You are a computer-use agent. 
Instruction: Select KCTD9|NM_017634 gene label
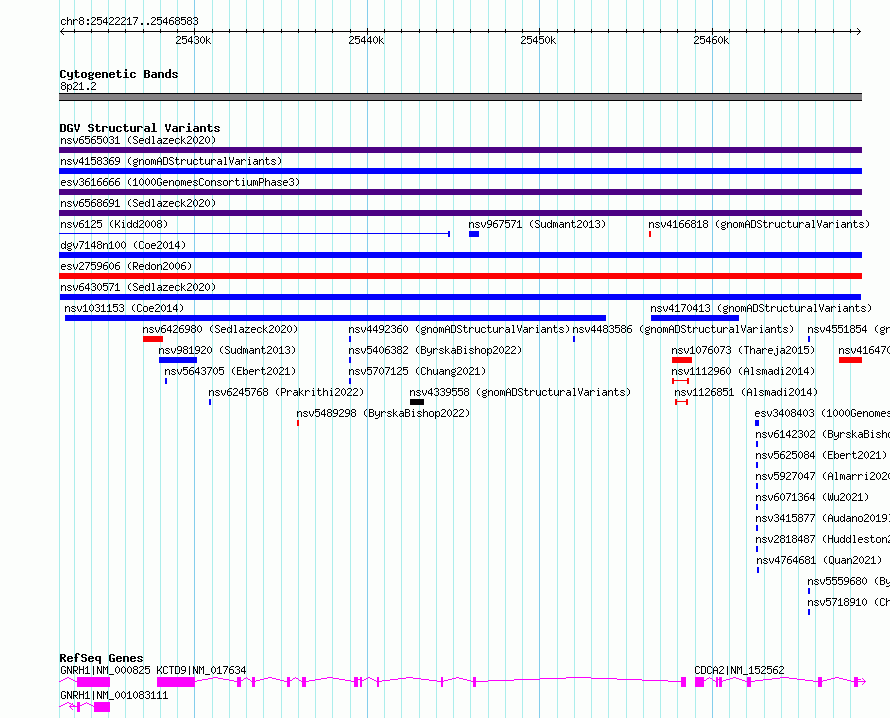[x=201, y=670]
